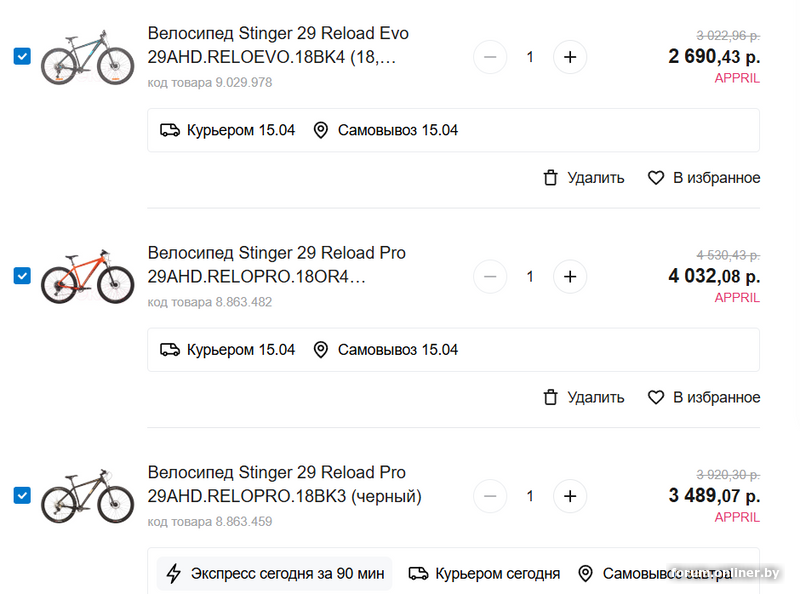
Task: Select Экспресс сегодня за 90 мин delivery
Action: tap(274, 573)
